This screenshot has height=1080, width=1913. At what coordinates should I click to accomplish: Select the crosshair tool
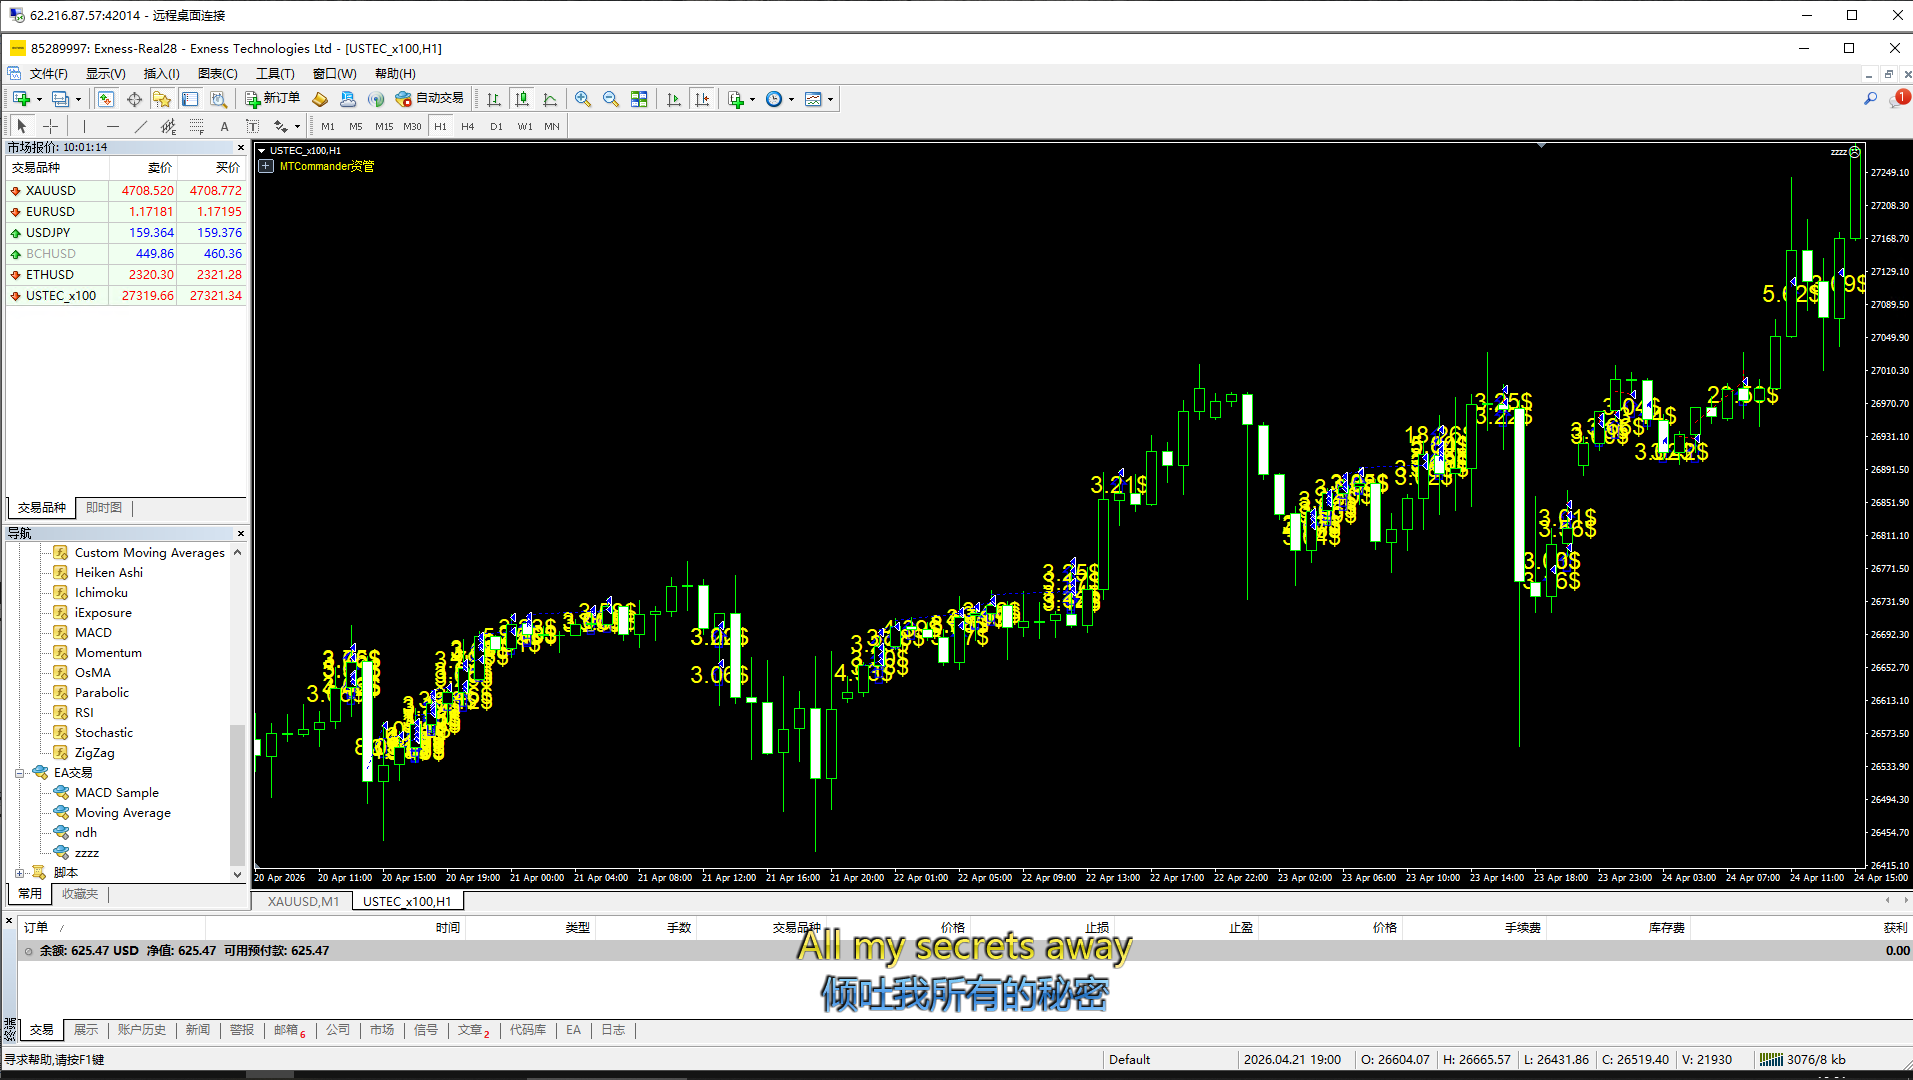point(50,126)
